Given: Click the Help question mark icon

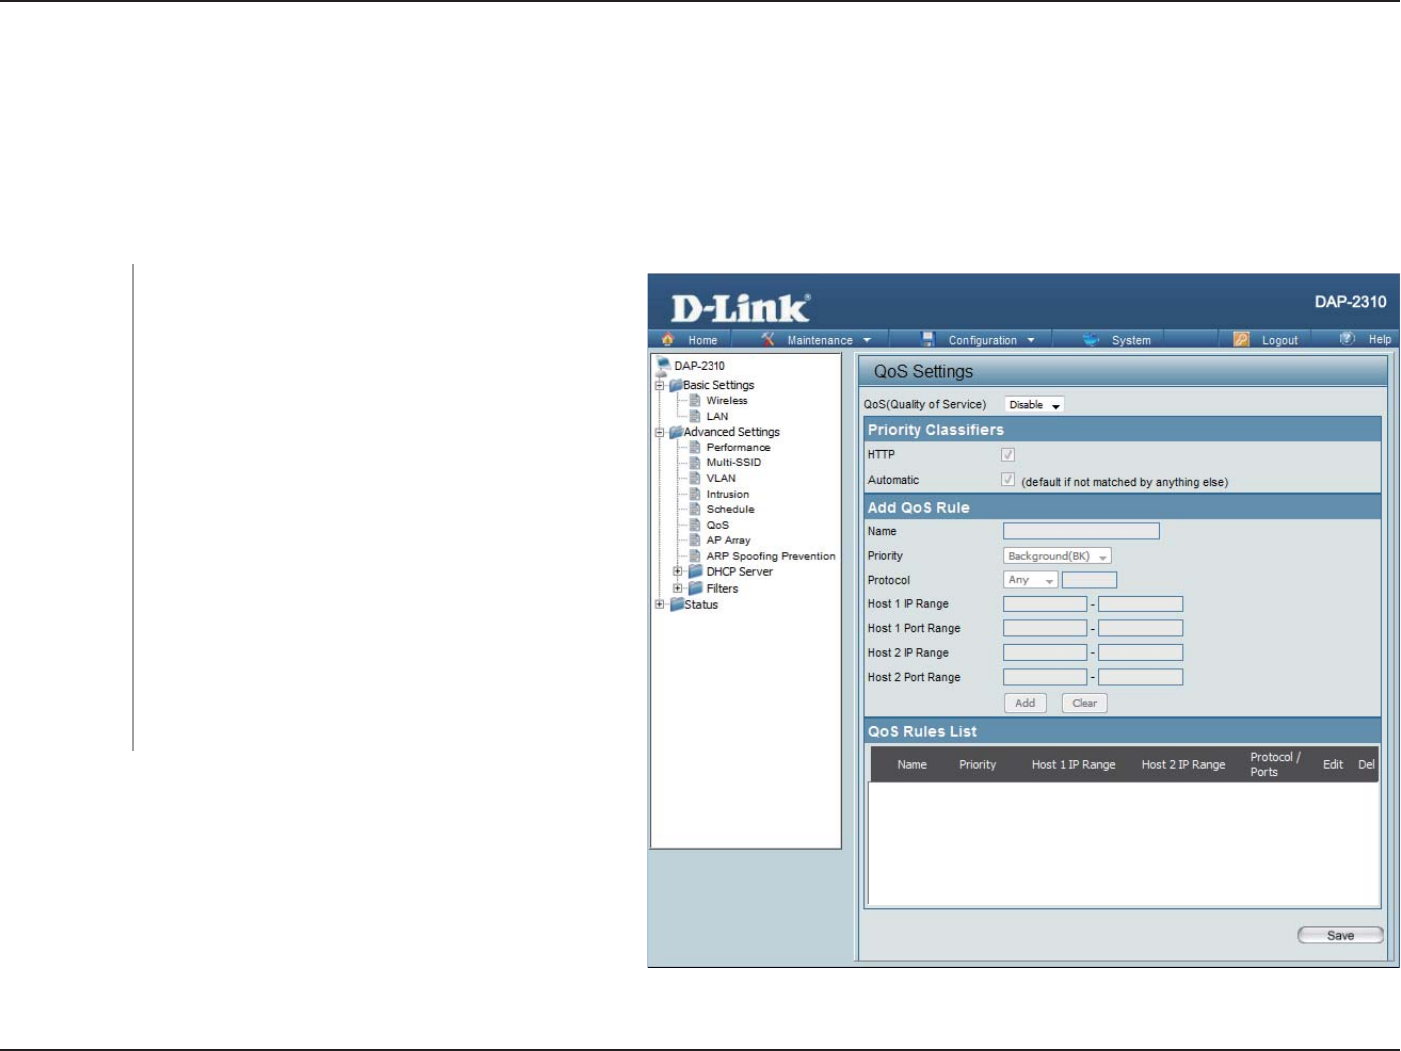Looking at the screenshot, I should (1348, 339).
